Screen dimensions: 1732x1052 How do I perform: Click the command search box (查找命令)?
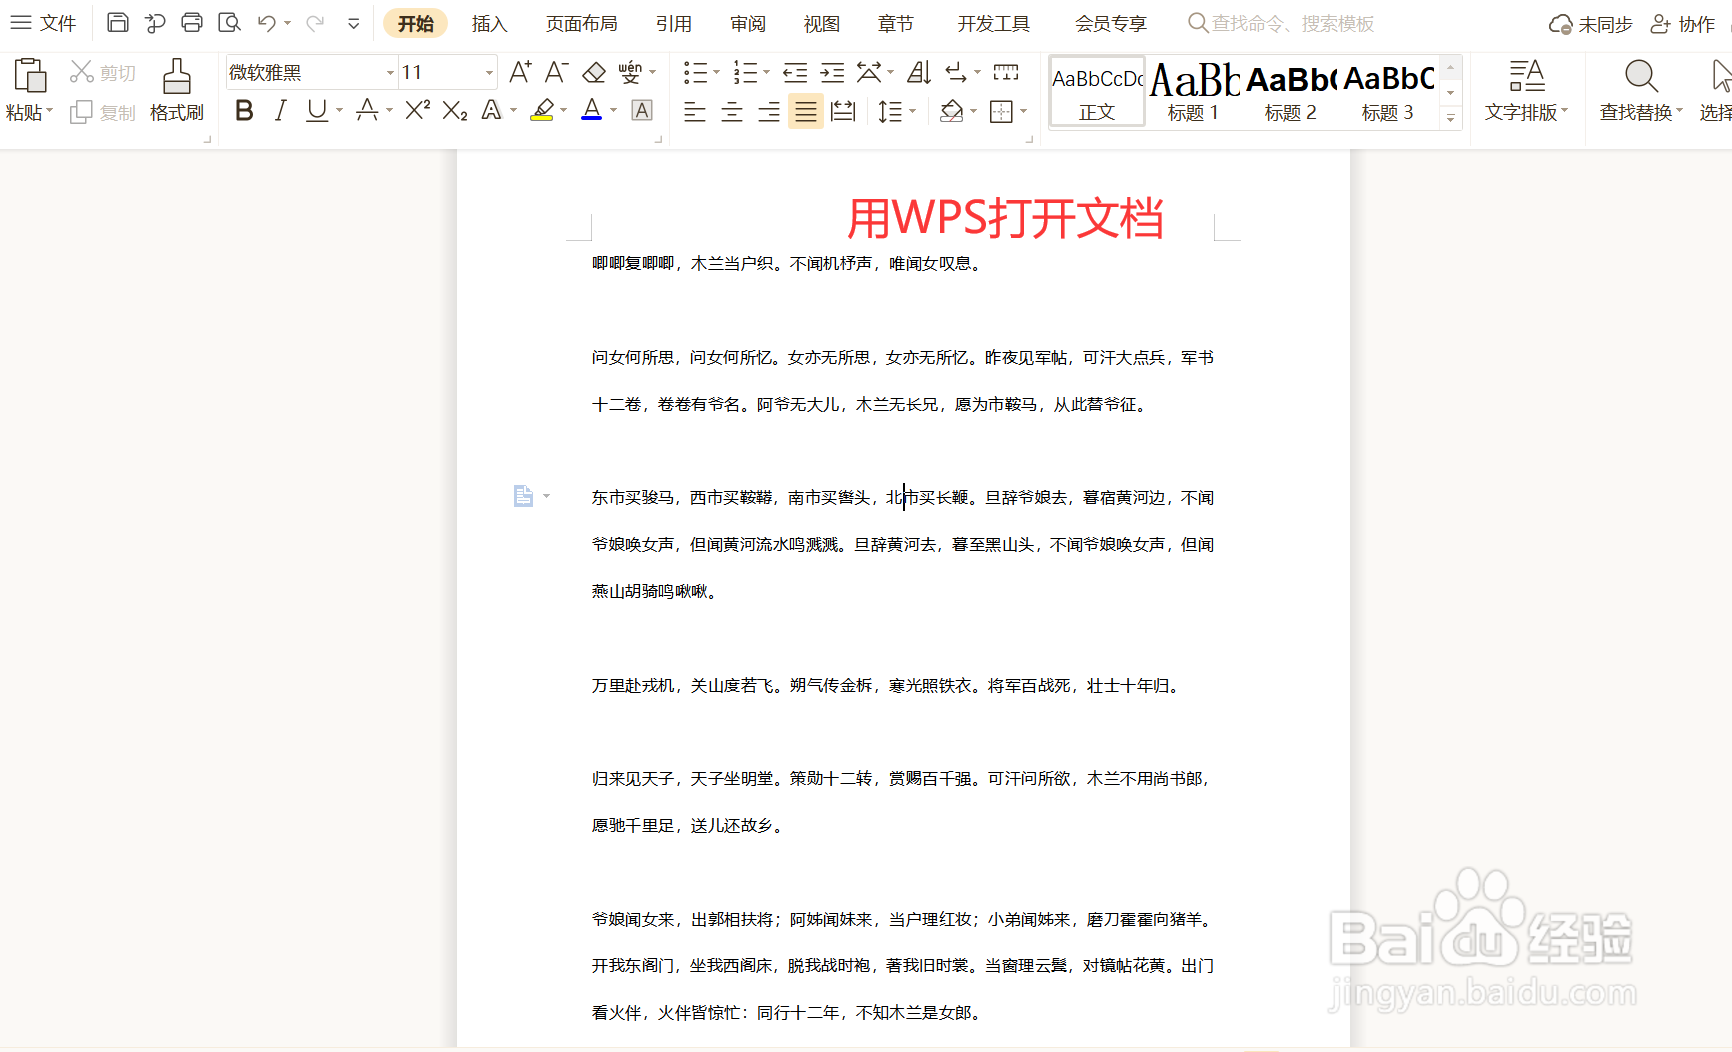click(1281, 23)
